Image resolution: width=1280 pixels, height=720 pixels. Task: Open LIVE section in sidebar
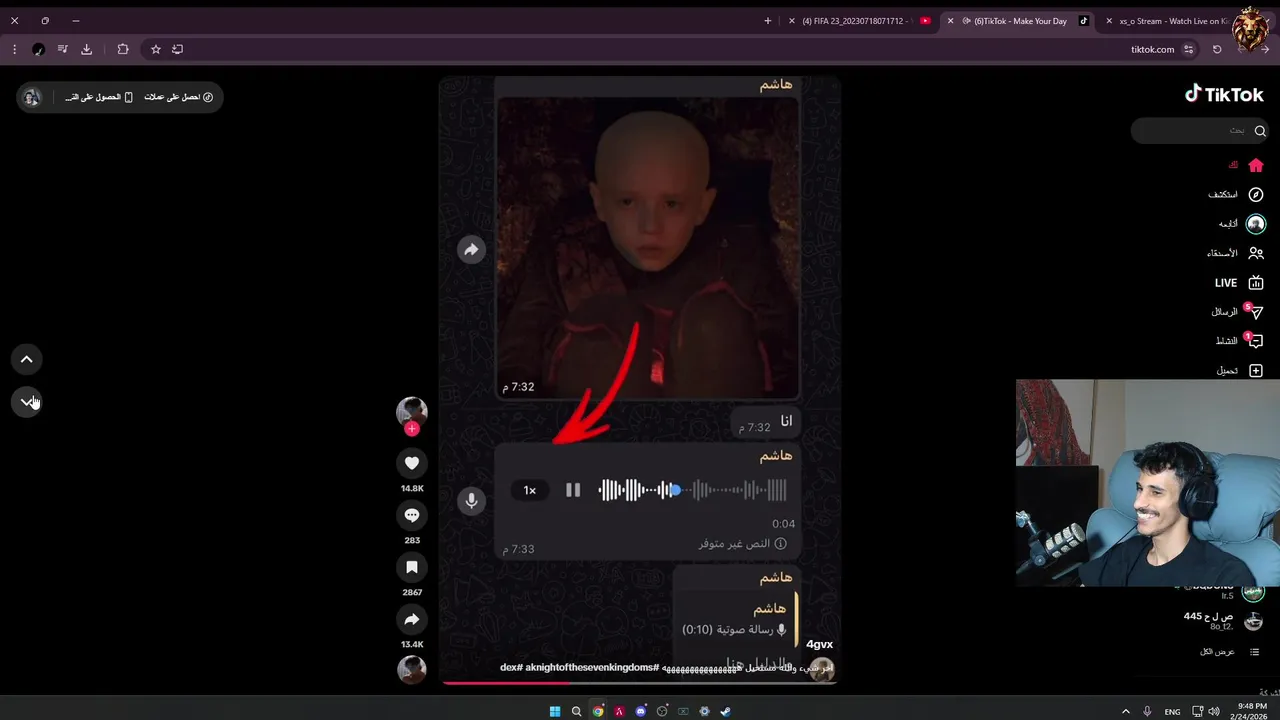pyautogui.click(x=1239, y=283)
